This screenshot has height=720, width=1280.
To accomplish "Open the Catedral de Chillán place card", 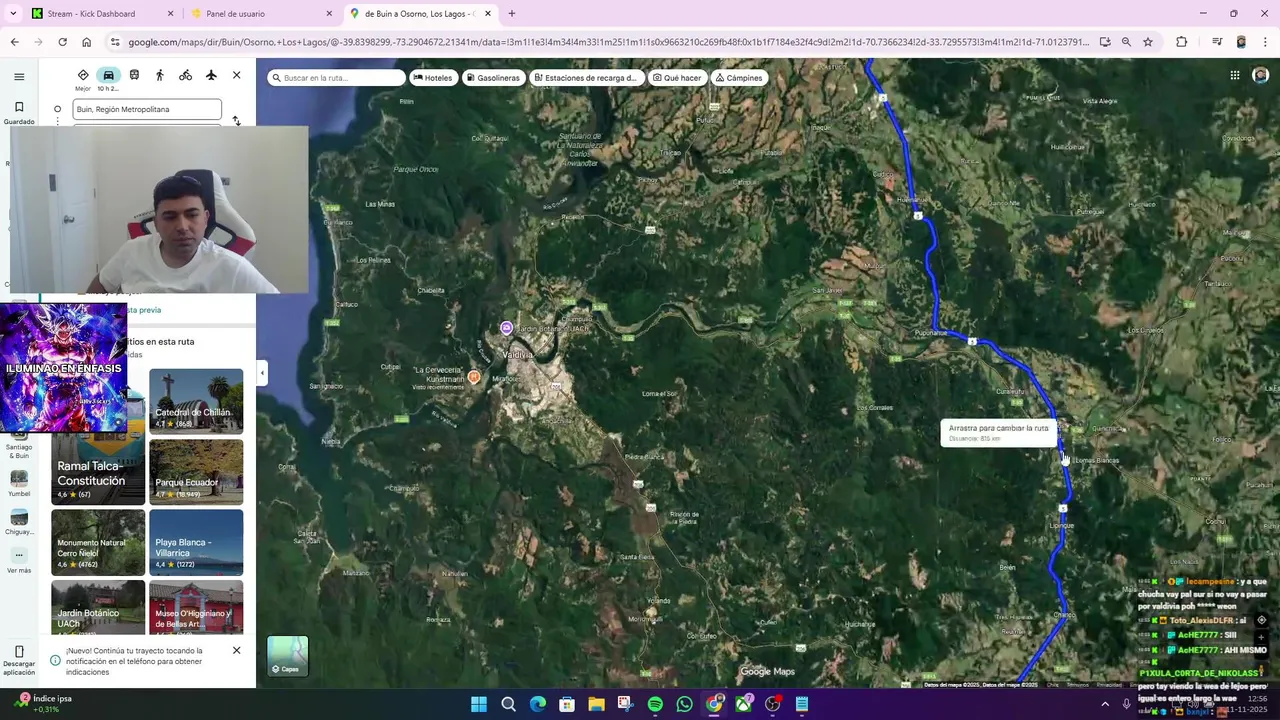I will click(196, 401).
